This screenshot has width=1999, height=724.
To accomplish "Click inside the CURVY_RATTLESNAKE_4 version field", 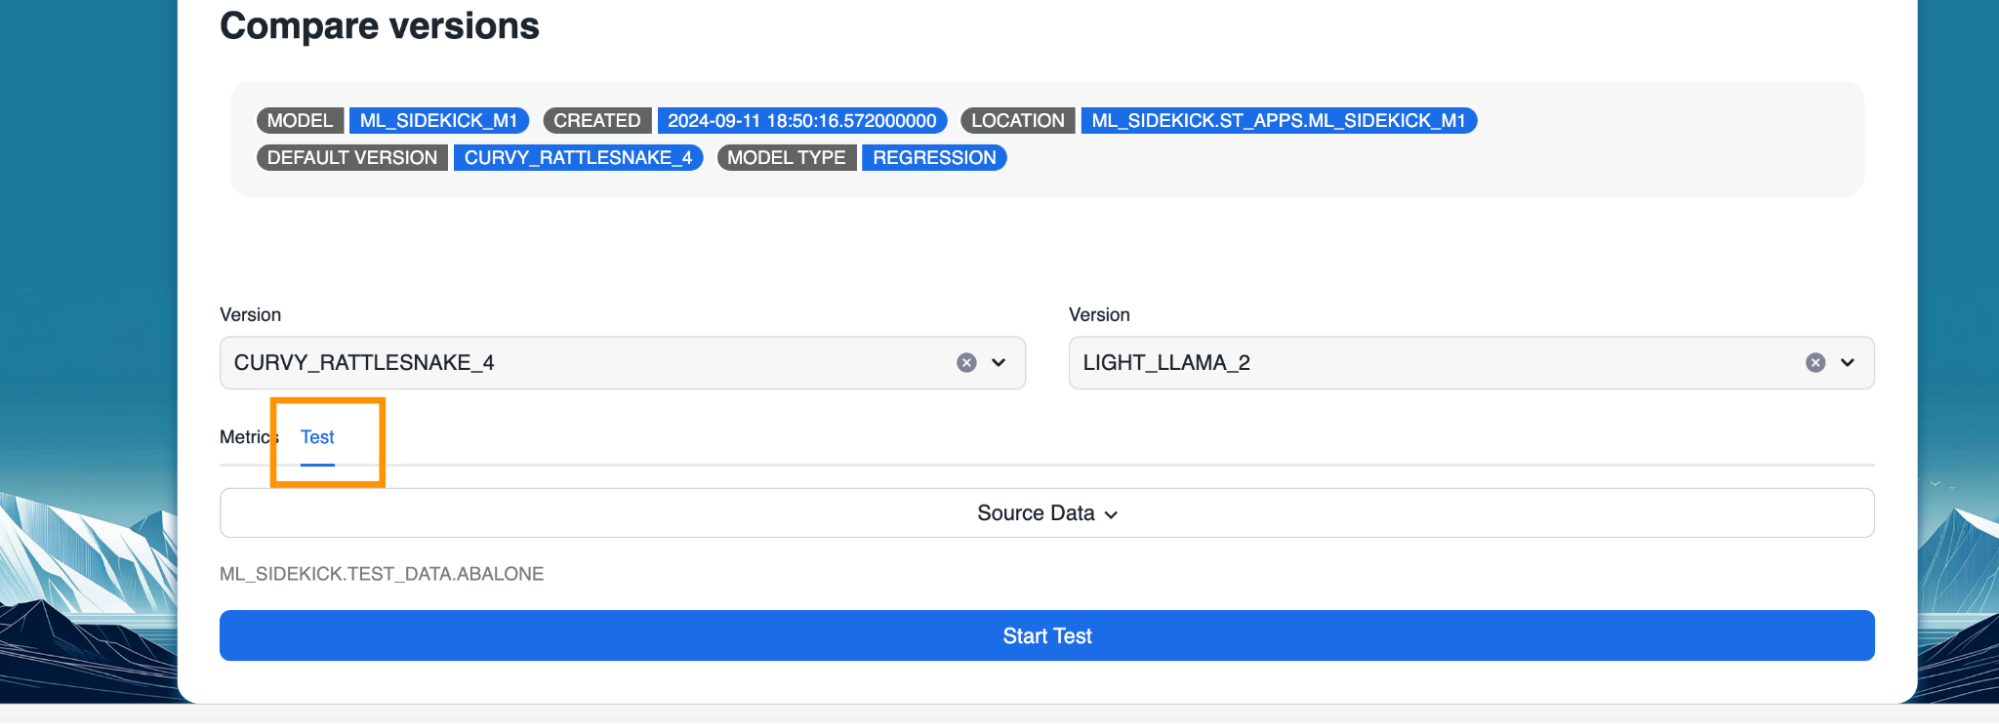I will tap(580, 363).
